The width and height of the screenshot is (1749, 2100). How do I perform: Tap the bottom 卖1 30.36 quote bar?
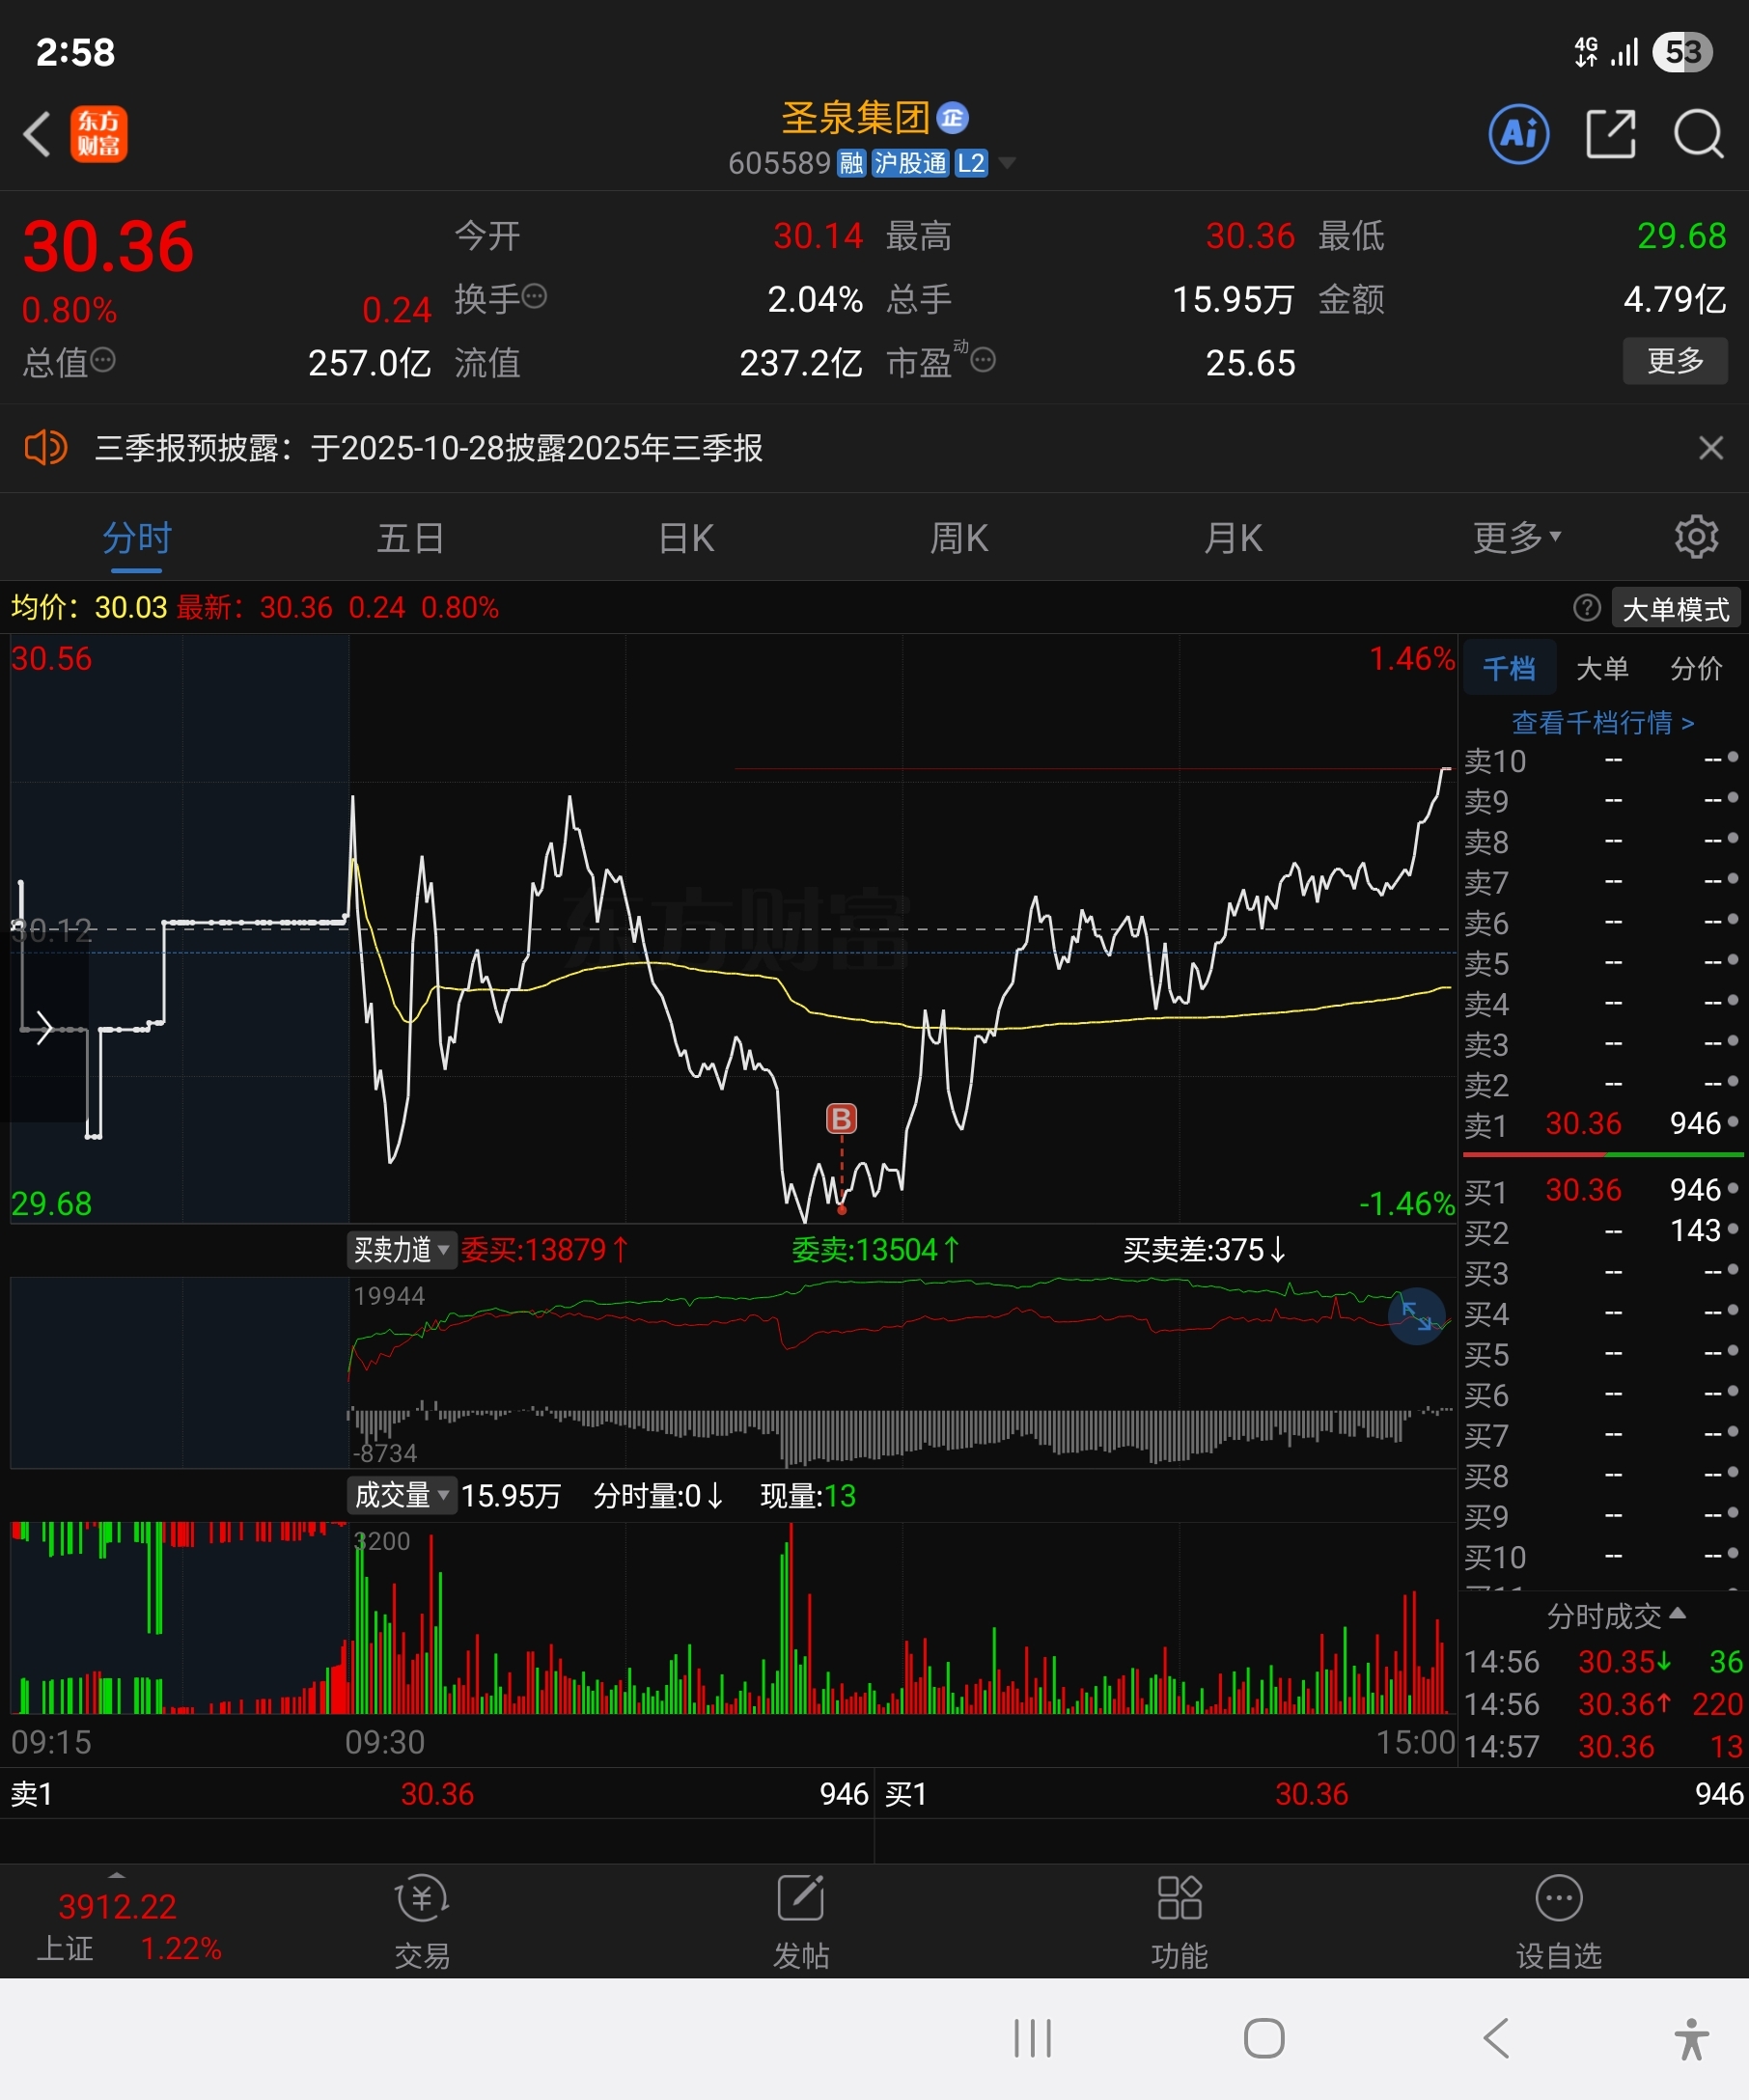click(437, 1794)
